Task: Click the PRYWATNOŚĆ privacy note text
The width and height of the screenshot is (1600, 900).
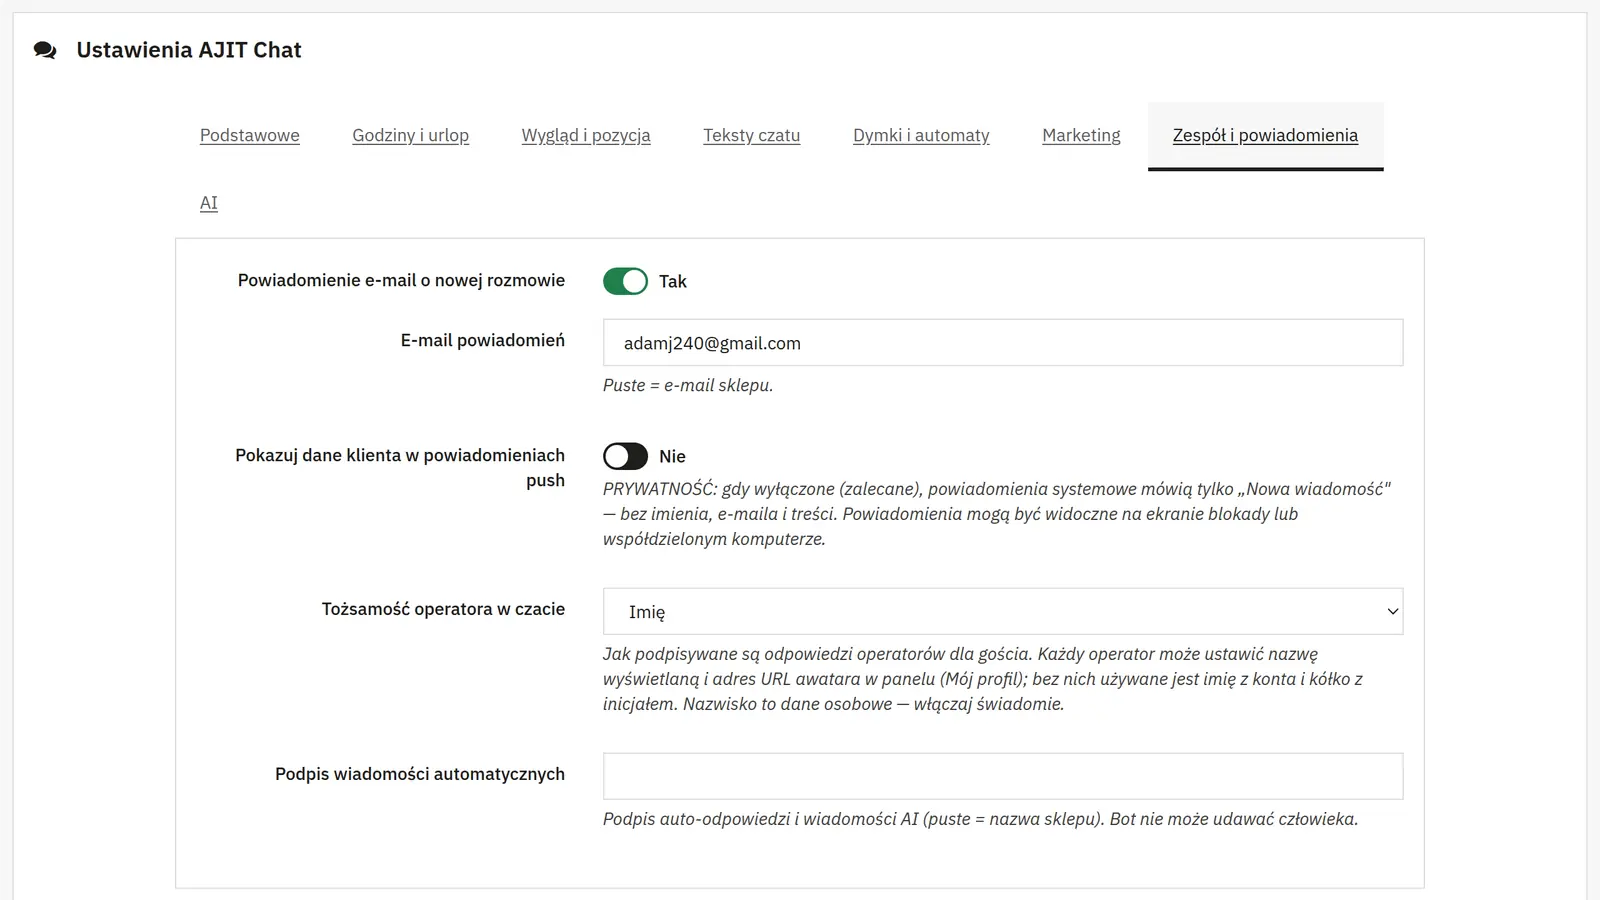Action: pos(997,514)
